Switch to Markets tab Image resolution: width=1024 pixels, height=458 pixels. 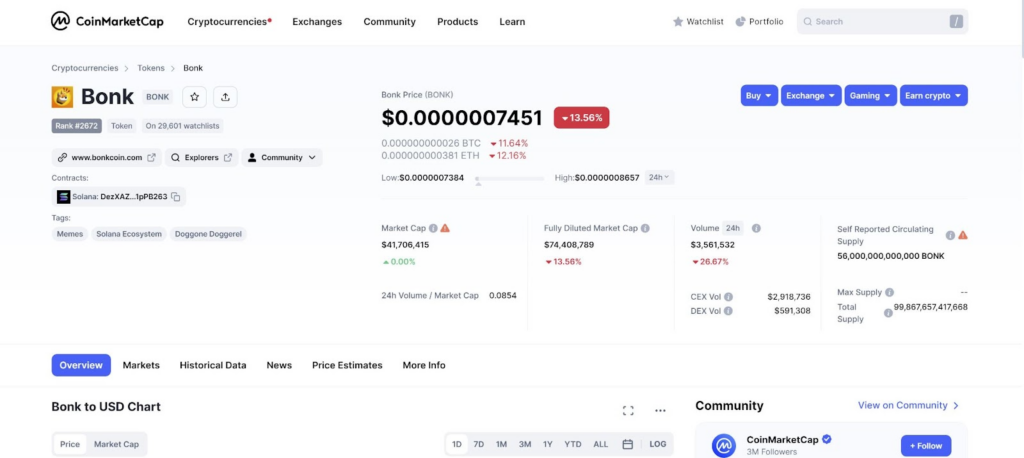click(x=141, y=365)
